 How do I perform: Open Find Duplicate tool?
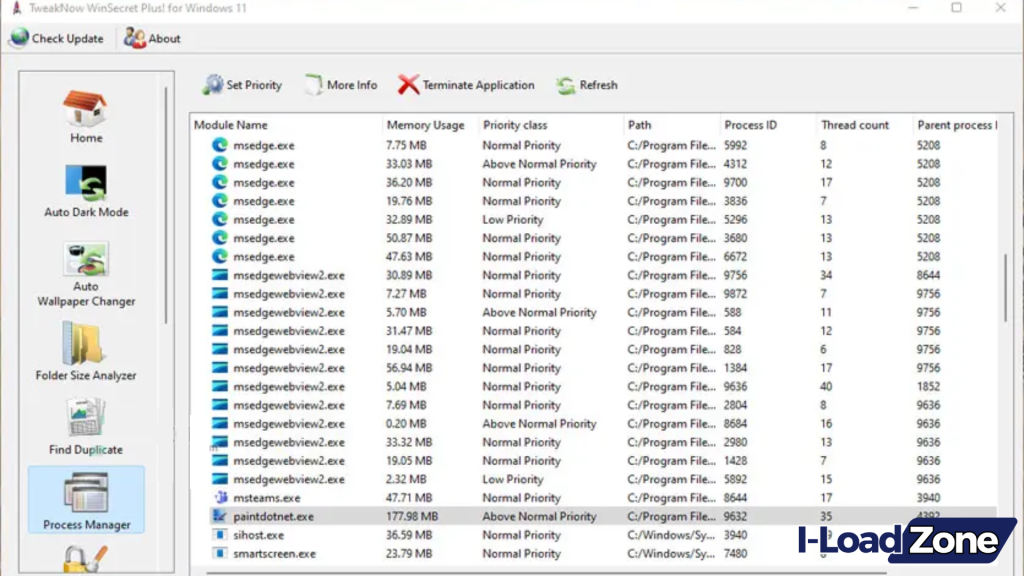pyautogui.click(x=86, y=426)
